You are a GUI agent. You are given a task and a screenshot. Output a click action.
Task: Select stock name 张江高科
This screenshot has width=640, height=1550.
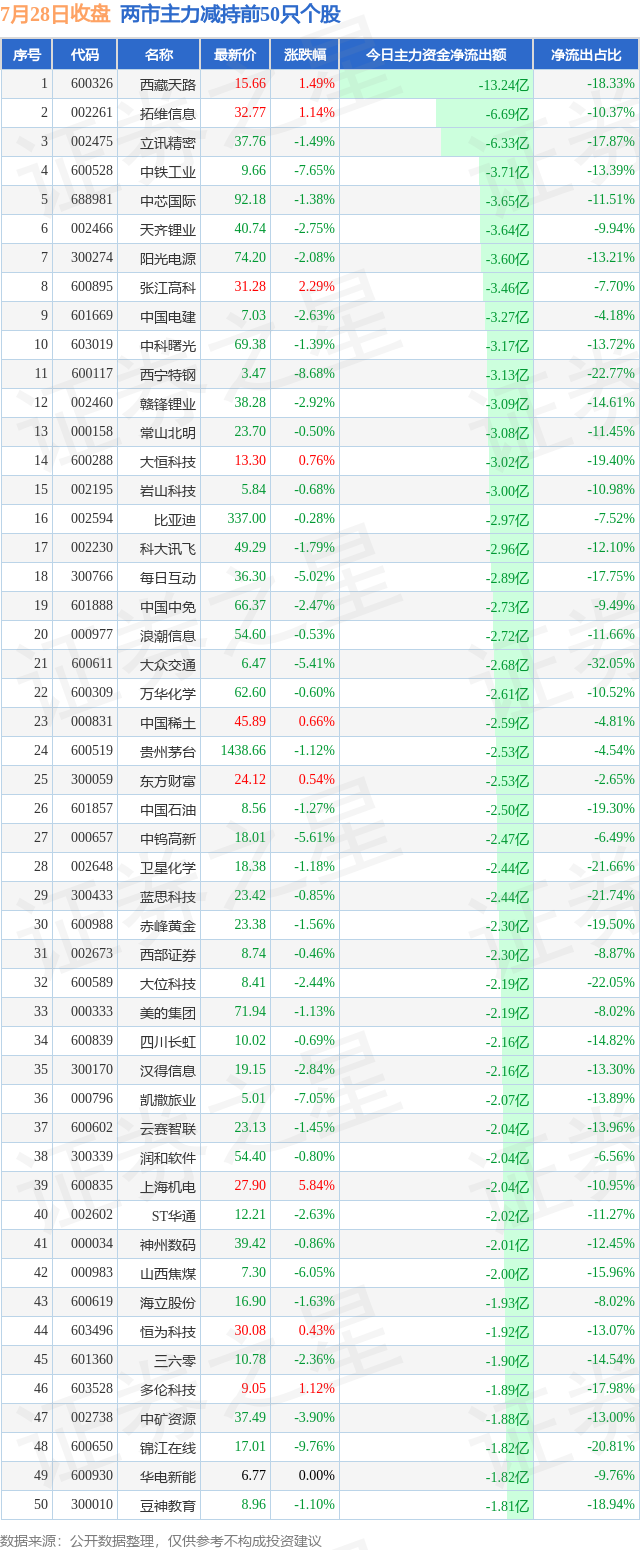click(x=168, y=287)
